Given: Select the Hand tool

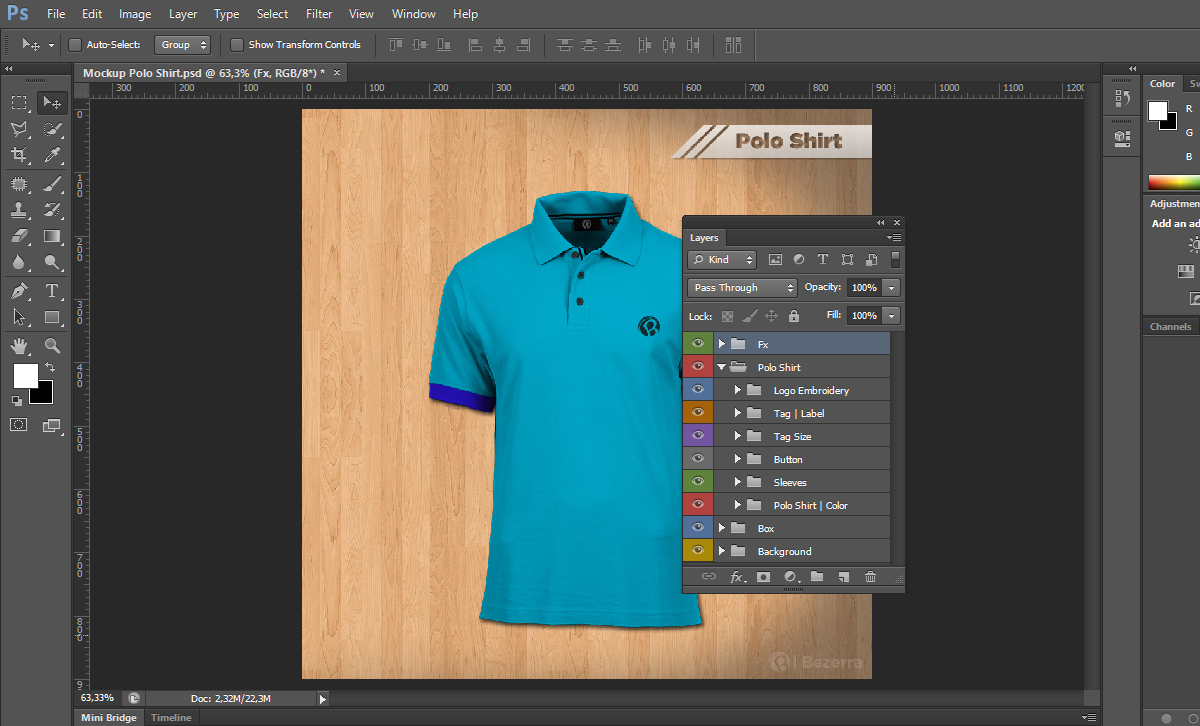Looking at the screenshot, I should [x=19, y=346].
